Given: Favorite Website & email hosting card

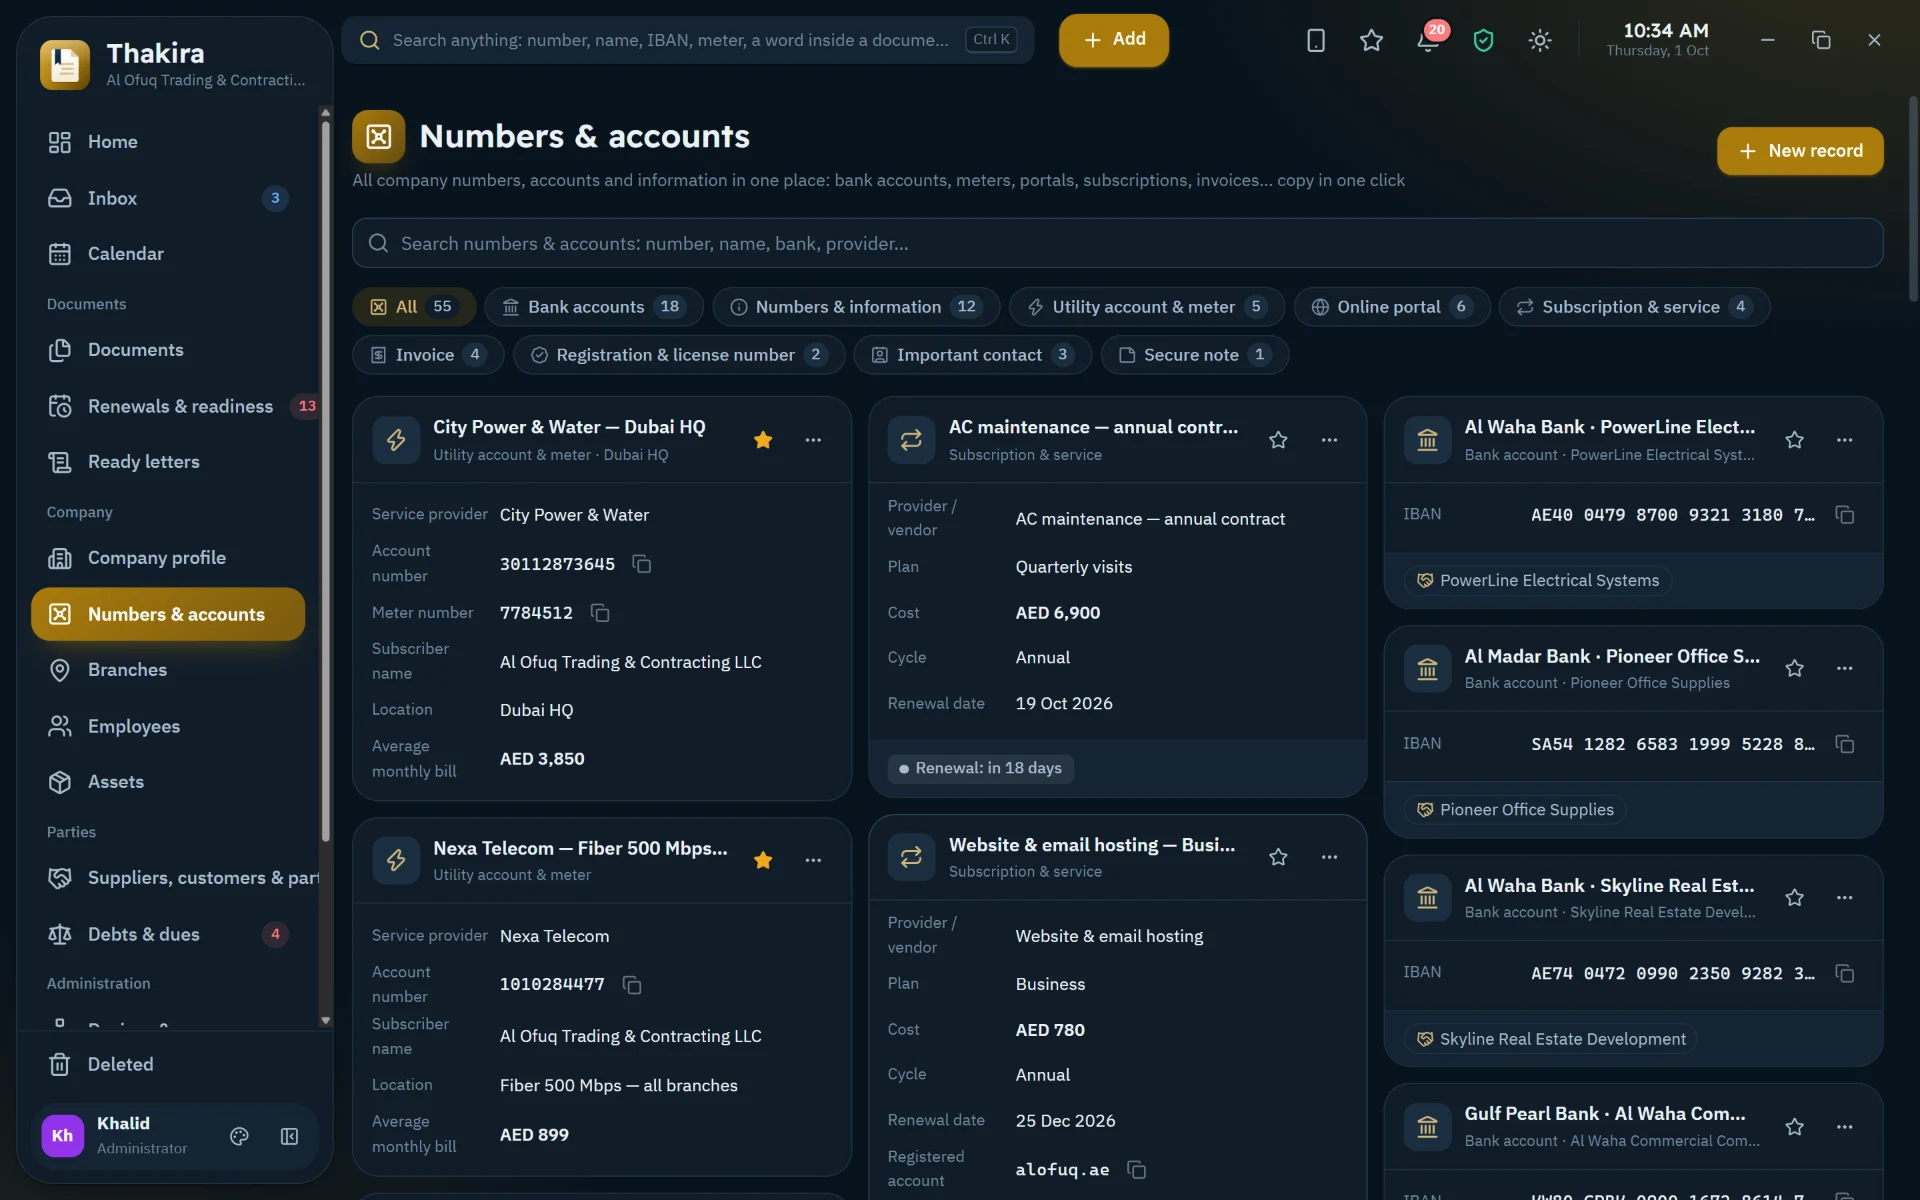Looking at the screenshot, I should point(1278,857).
